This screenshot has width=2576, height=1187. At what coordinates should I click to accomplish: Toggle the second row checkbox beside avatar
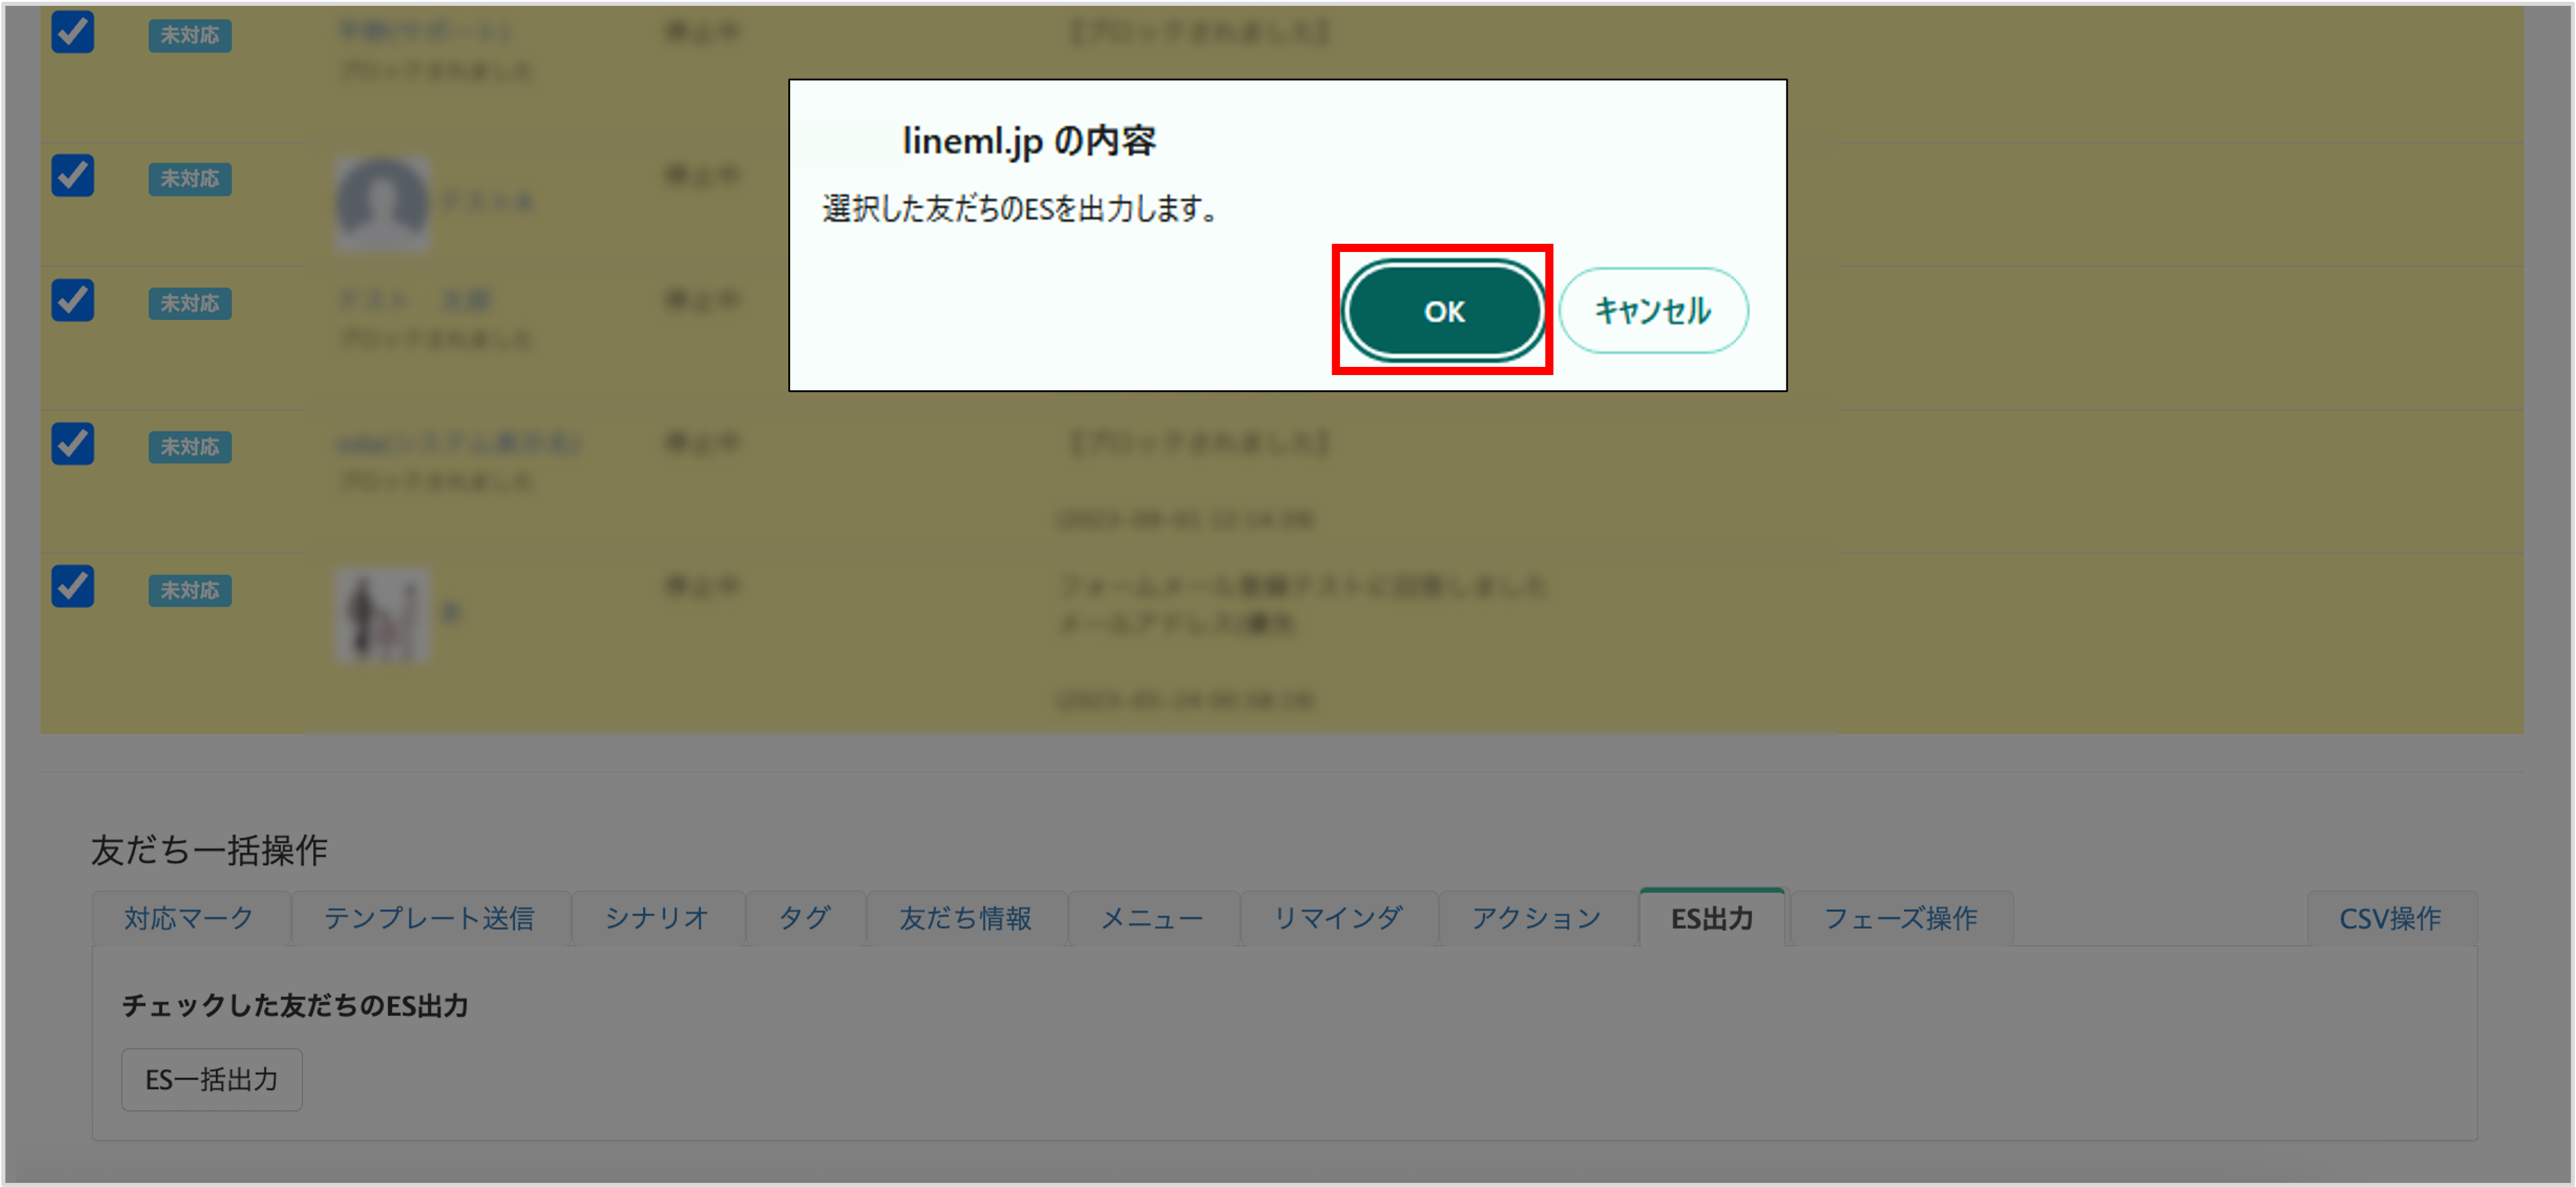(x=73, y=176)
